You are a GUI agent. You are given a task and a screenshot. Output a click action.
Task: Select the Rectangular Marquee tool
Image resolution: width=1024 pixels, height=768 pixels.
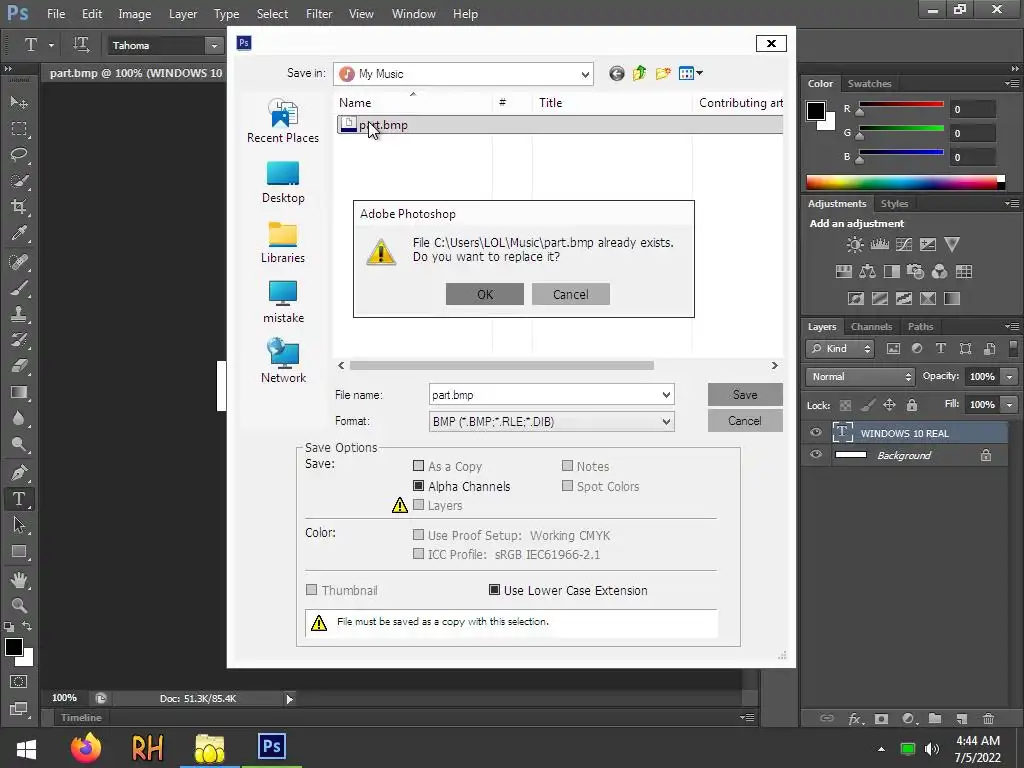[x=19, y=129]
